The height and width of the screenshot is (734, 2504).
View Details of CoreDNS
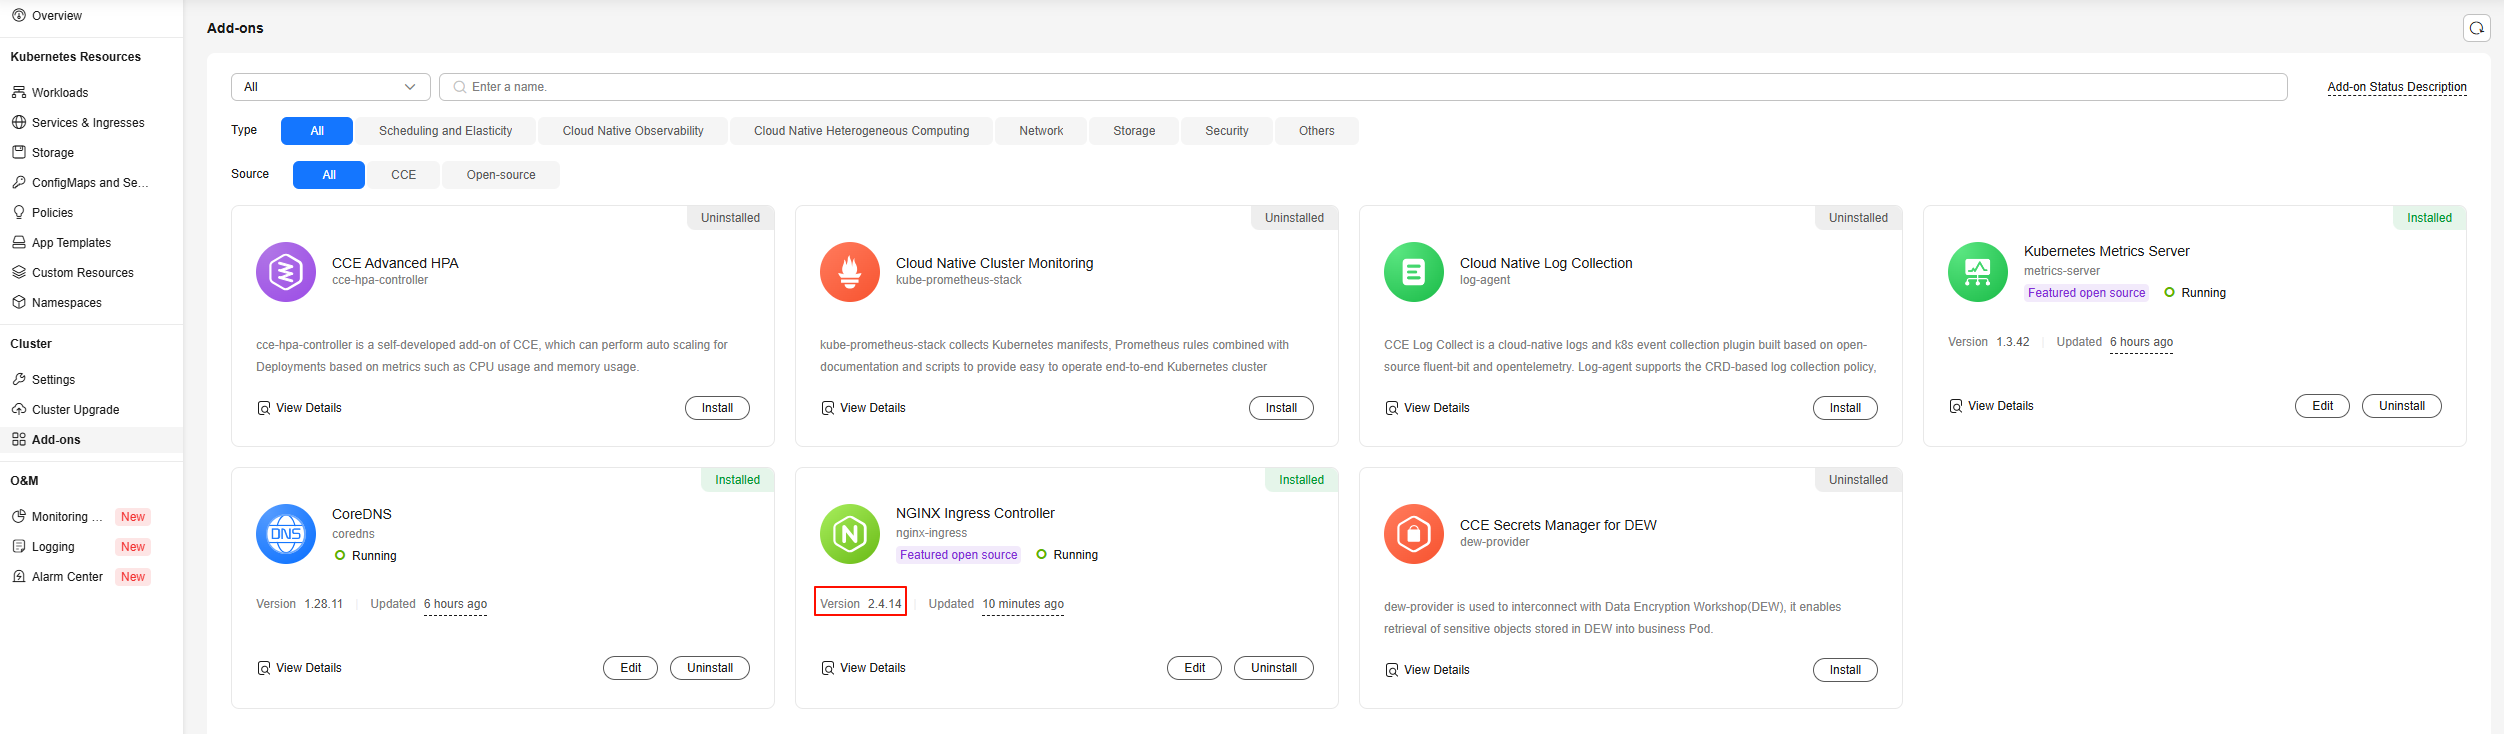tap(299, 668)
